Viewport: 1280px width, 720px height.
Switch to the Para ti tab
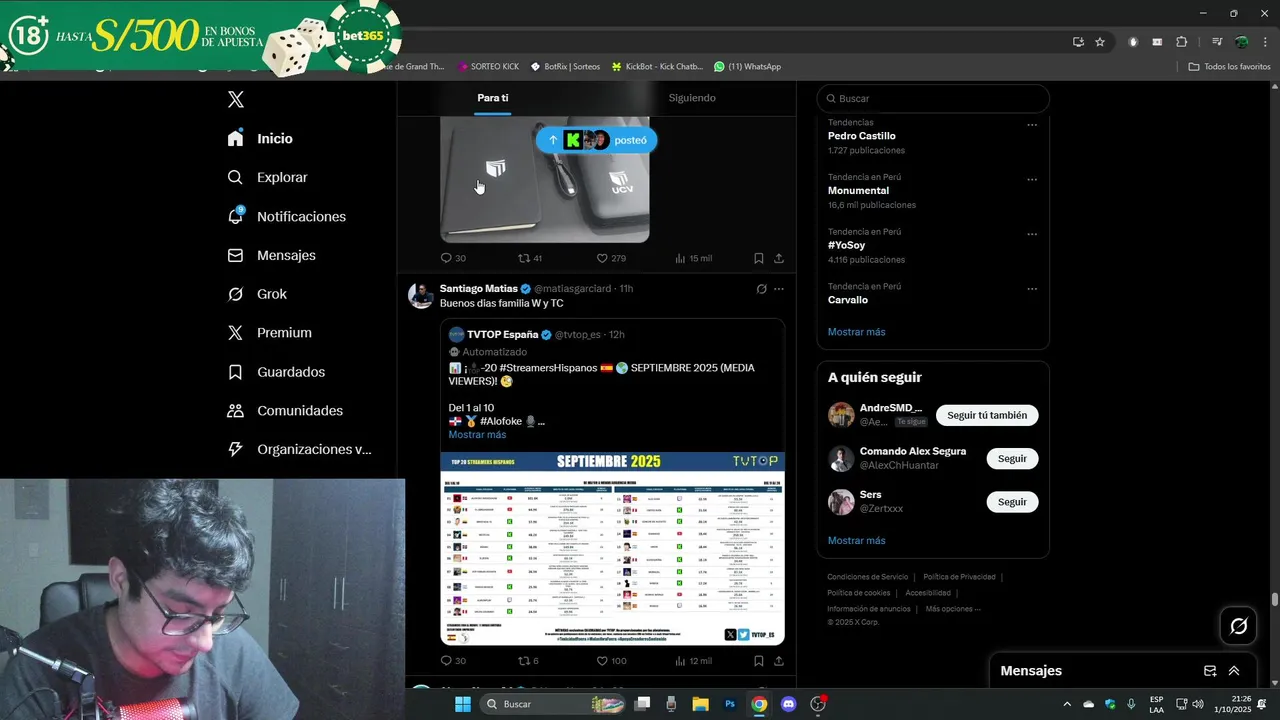coord(492,98)
